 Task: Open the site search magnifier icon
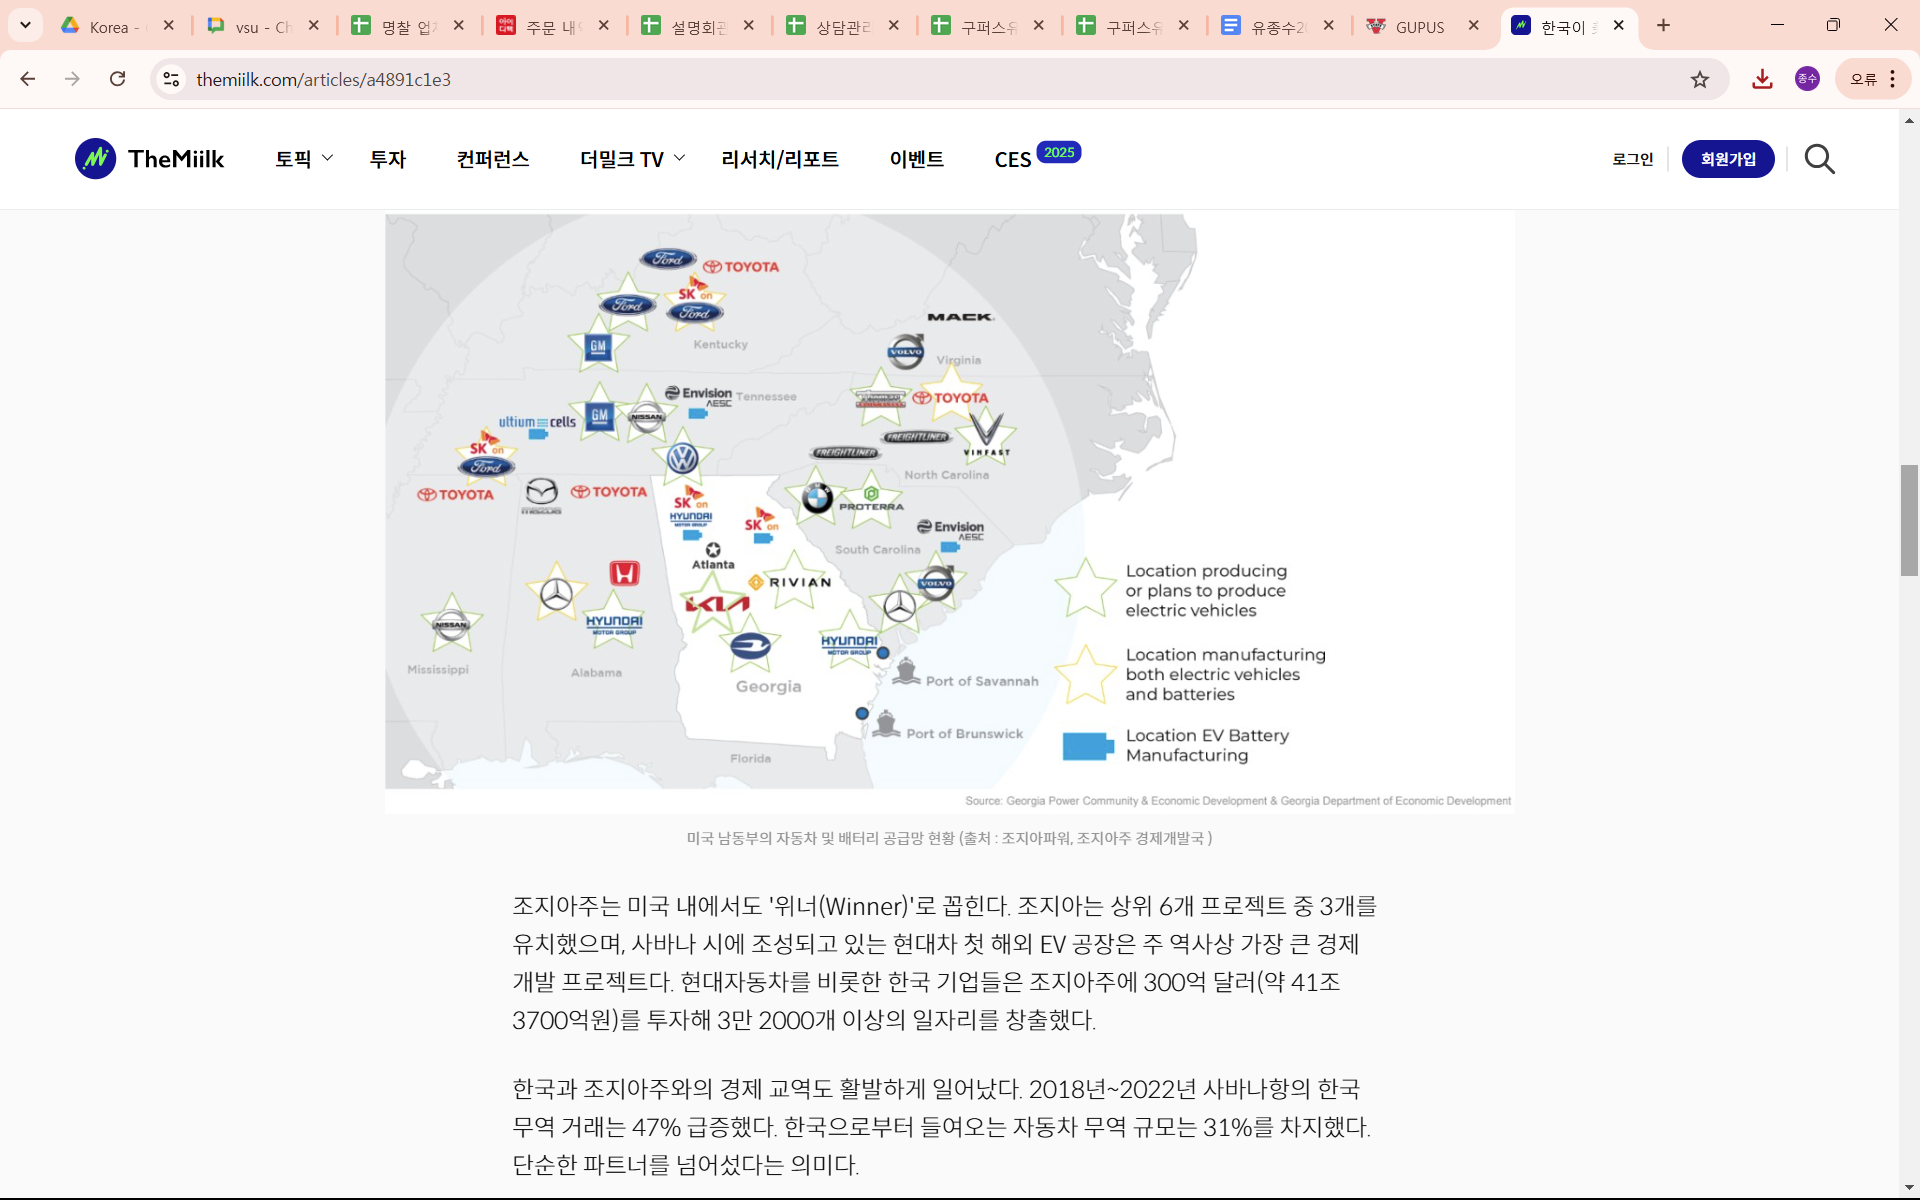tap(1819, 159)
